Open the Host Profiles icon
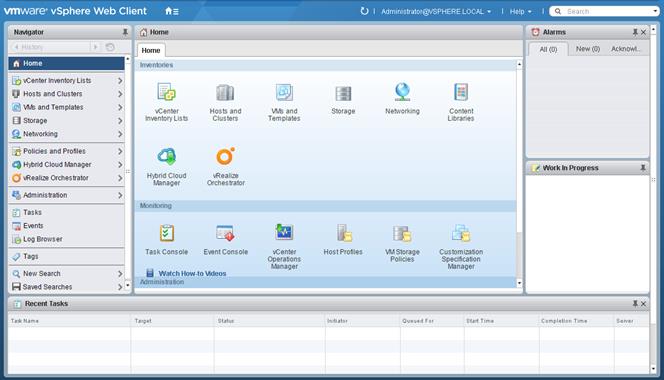This screenshot has height=380, width=664. click(x=343, y=233)
